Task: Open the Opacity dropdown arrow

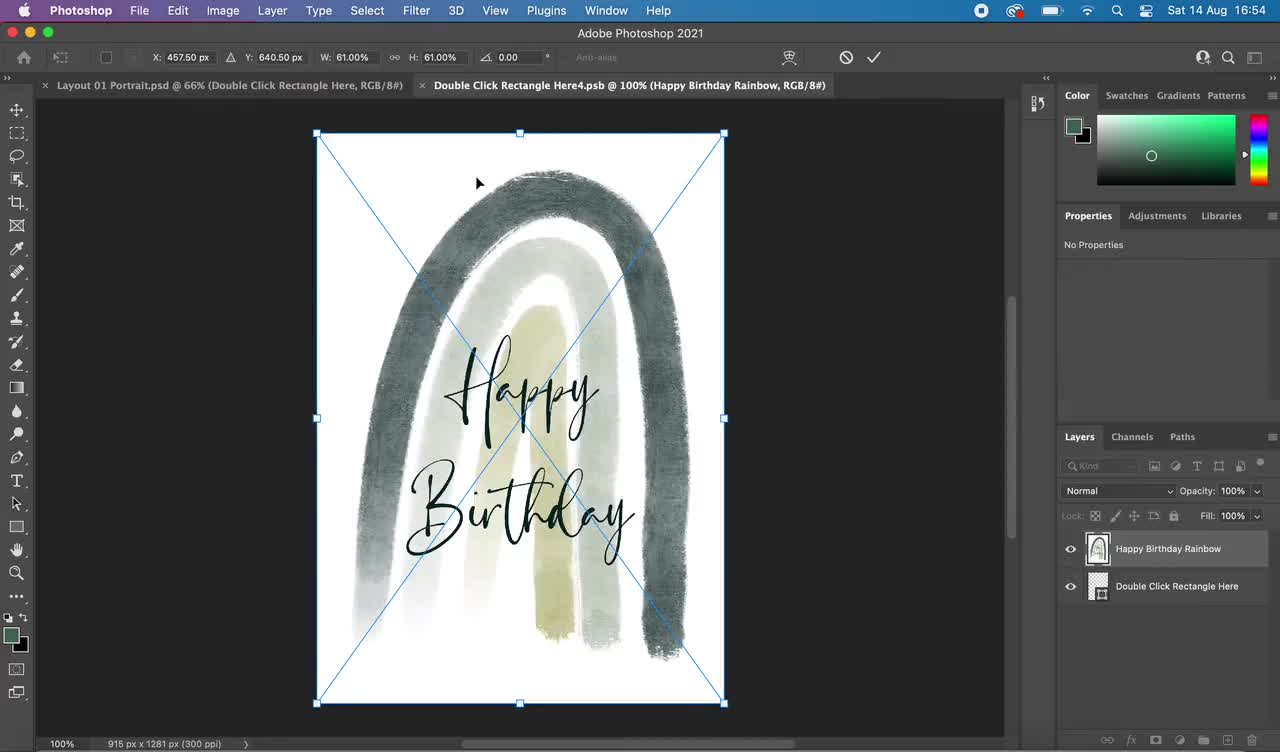Action: point(1257,491)
